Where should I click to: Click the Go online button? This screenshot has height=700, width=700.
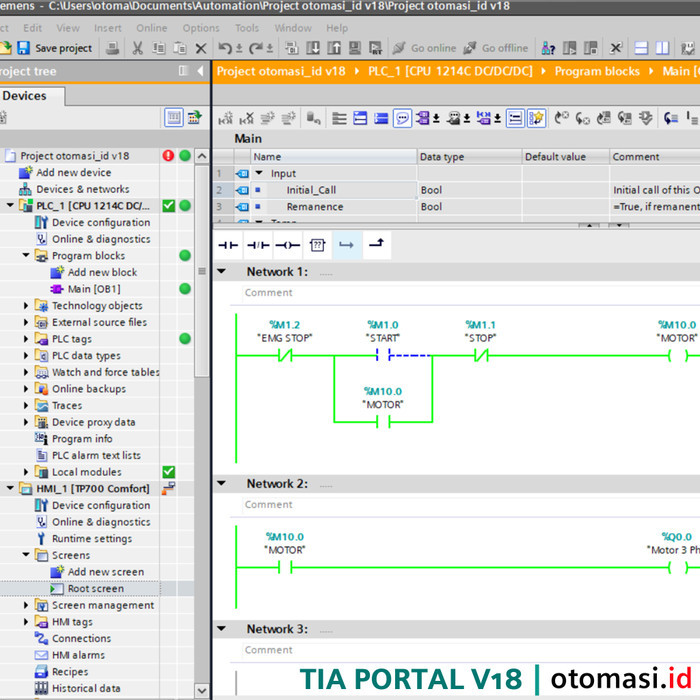coord(424,48)
